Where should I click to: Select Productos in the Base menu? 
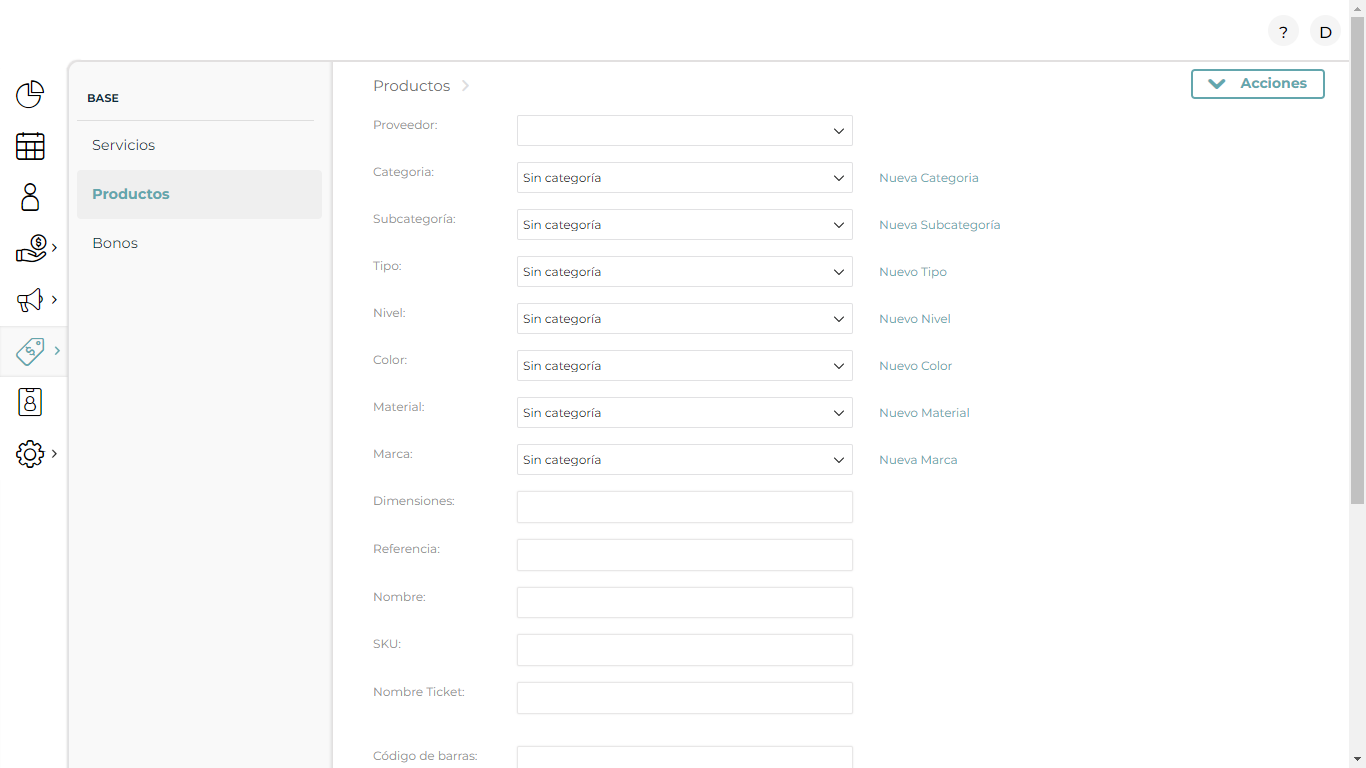199,194
